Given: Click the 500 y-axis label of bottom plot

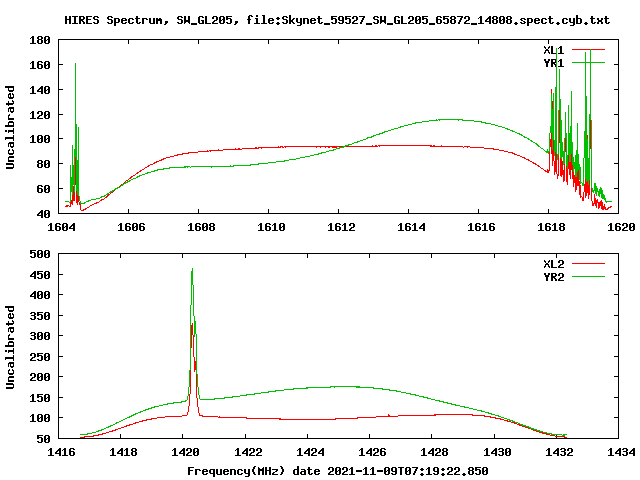Looking at the screenshot, I should [x=40, y=254].
